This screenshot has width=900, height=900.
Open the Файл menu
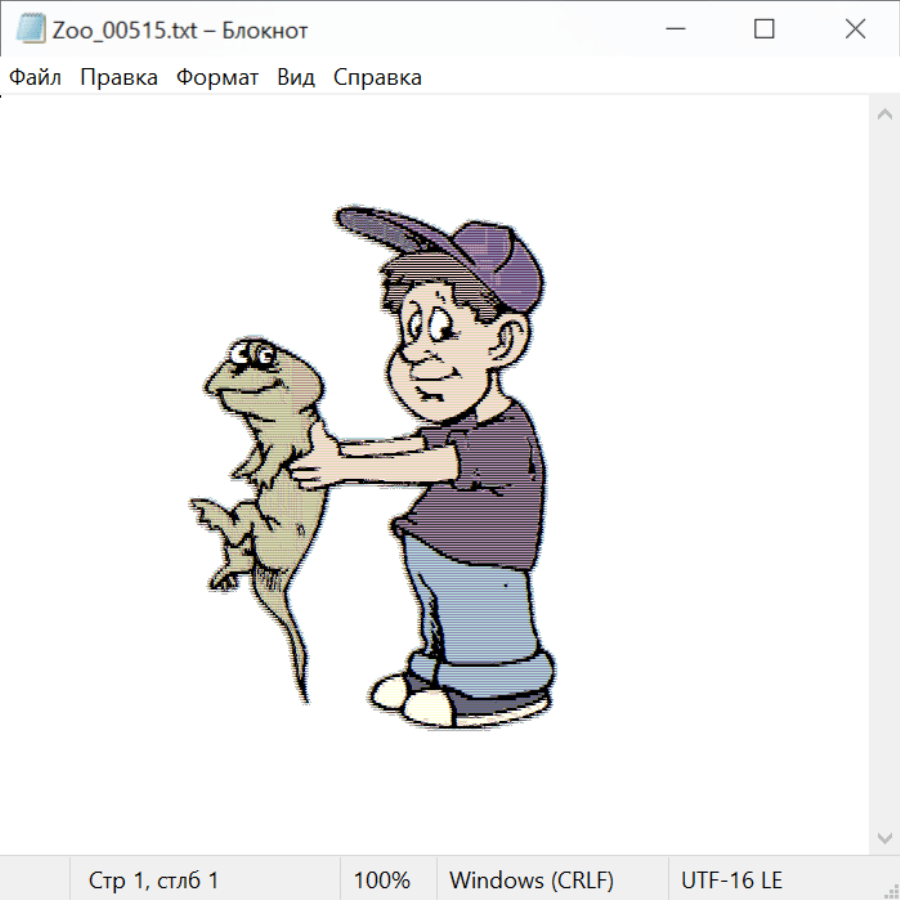36,77
